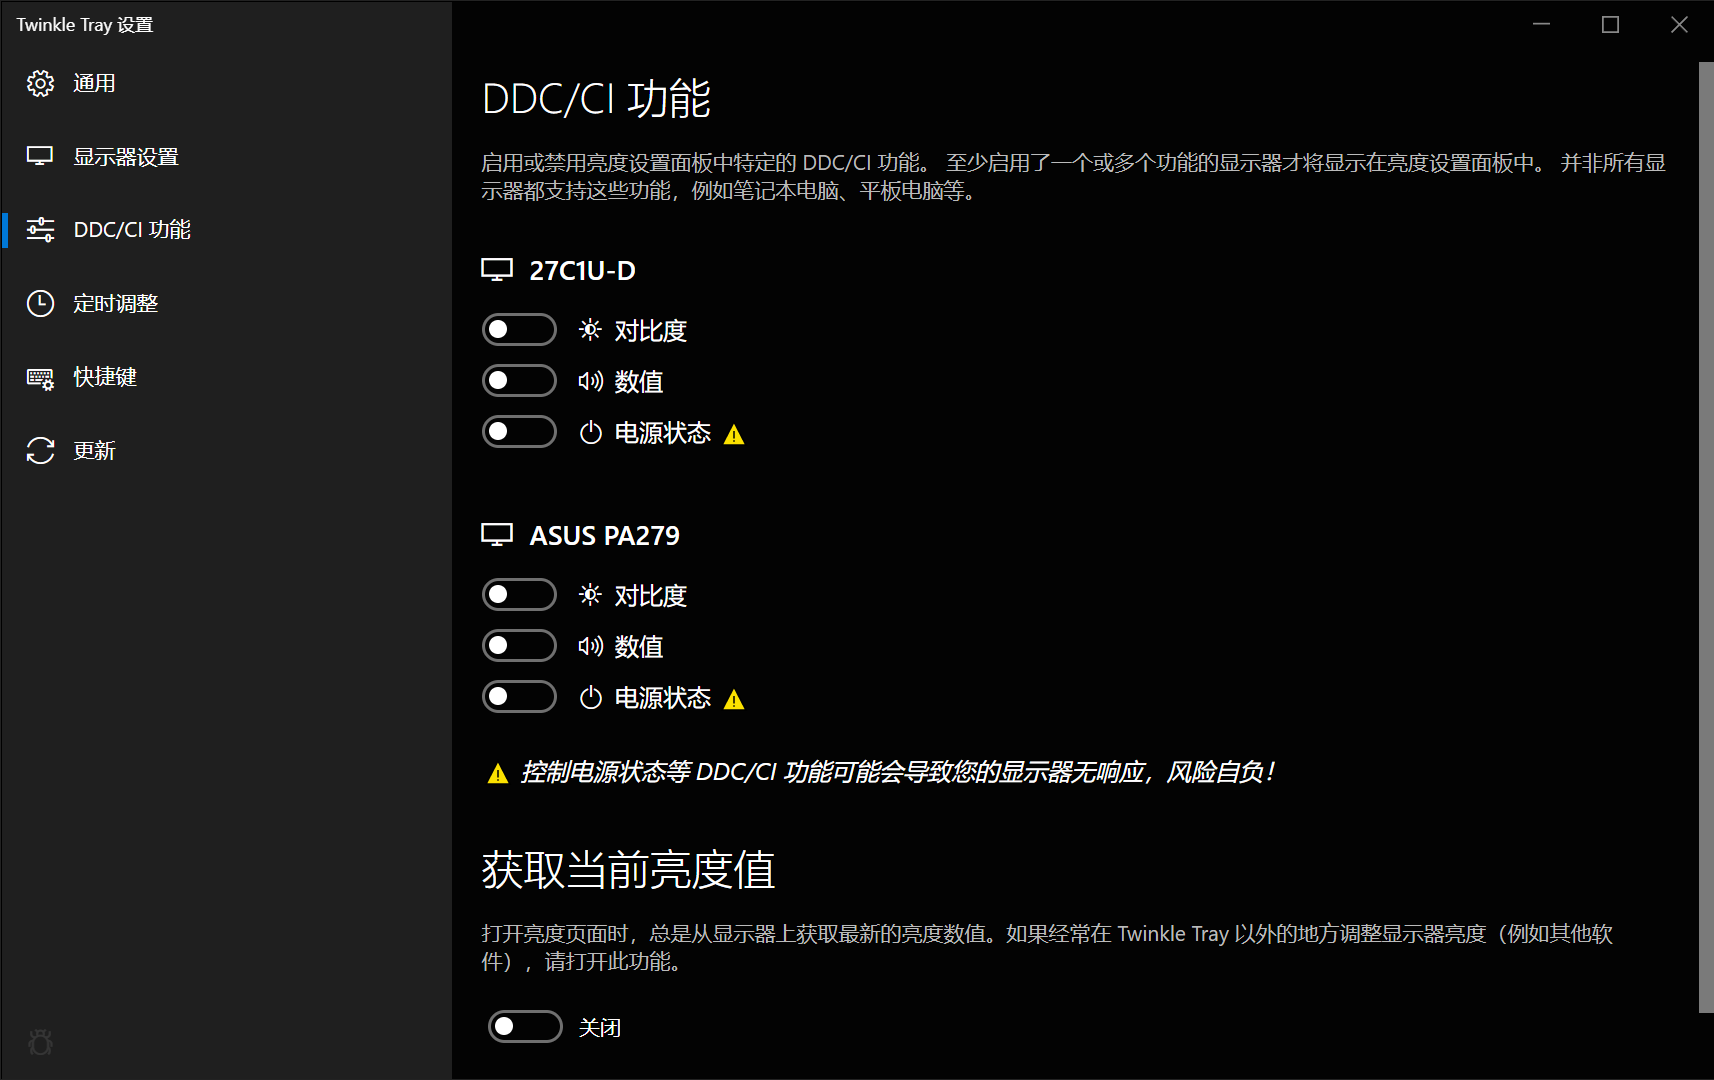Click warning triangle next to 27C1U-D 电源状态
The height and width of the screenshot is (1080, 1714).
click(x=734, y=434)
